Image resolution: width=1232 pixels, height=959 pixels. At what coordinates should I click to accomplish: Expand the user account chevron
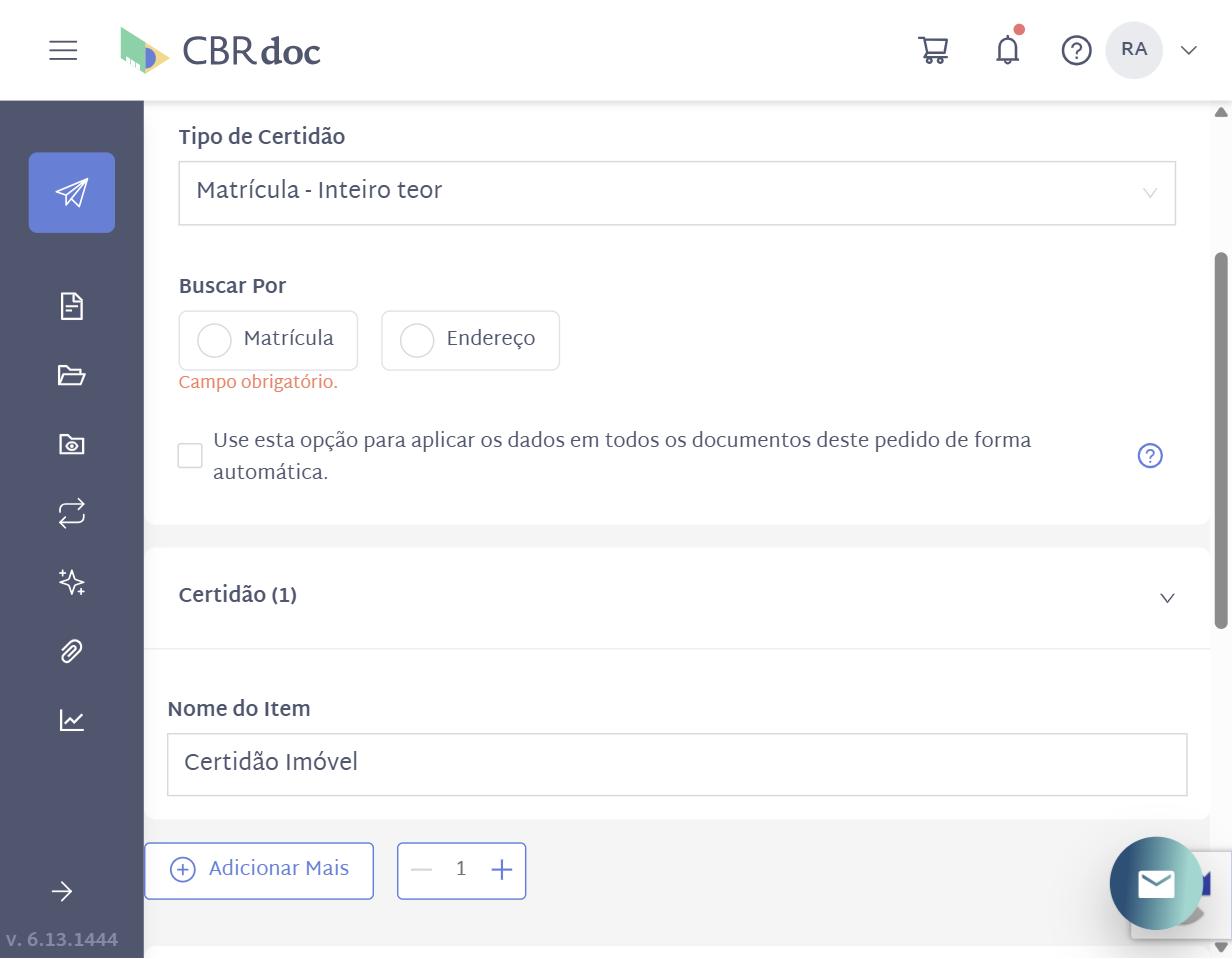[1189, 50]
